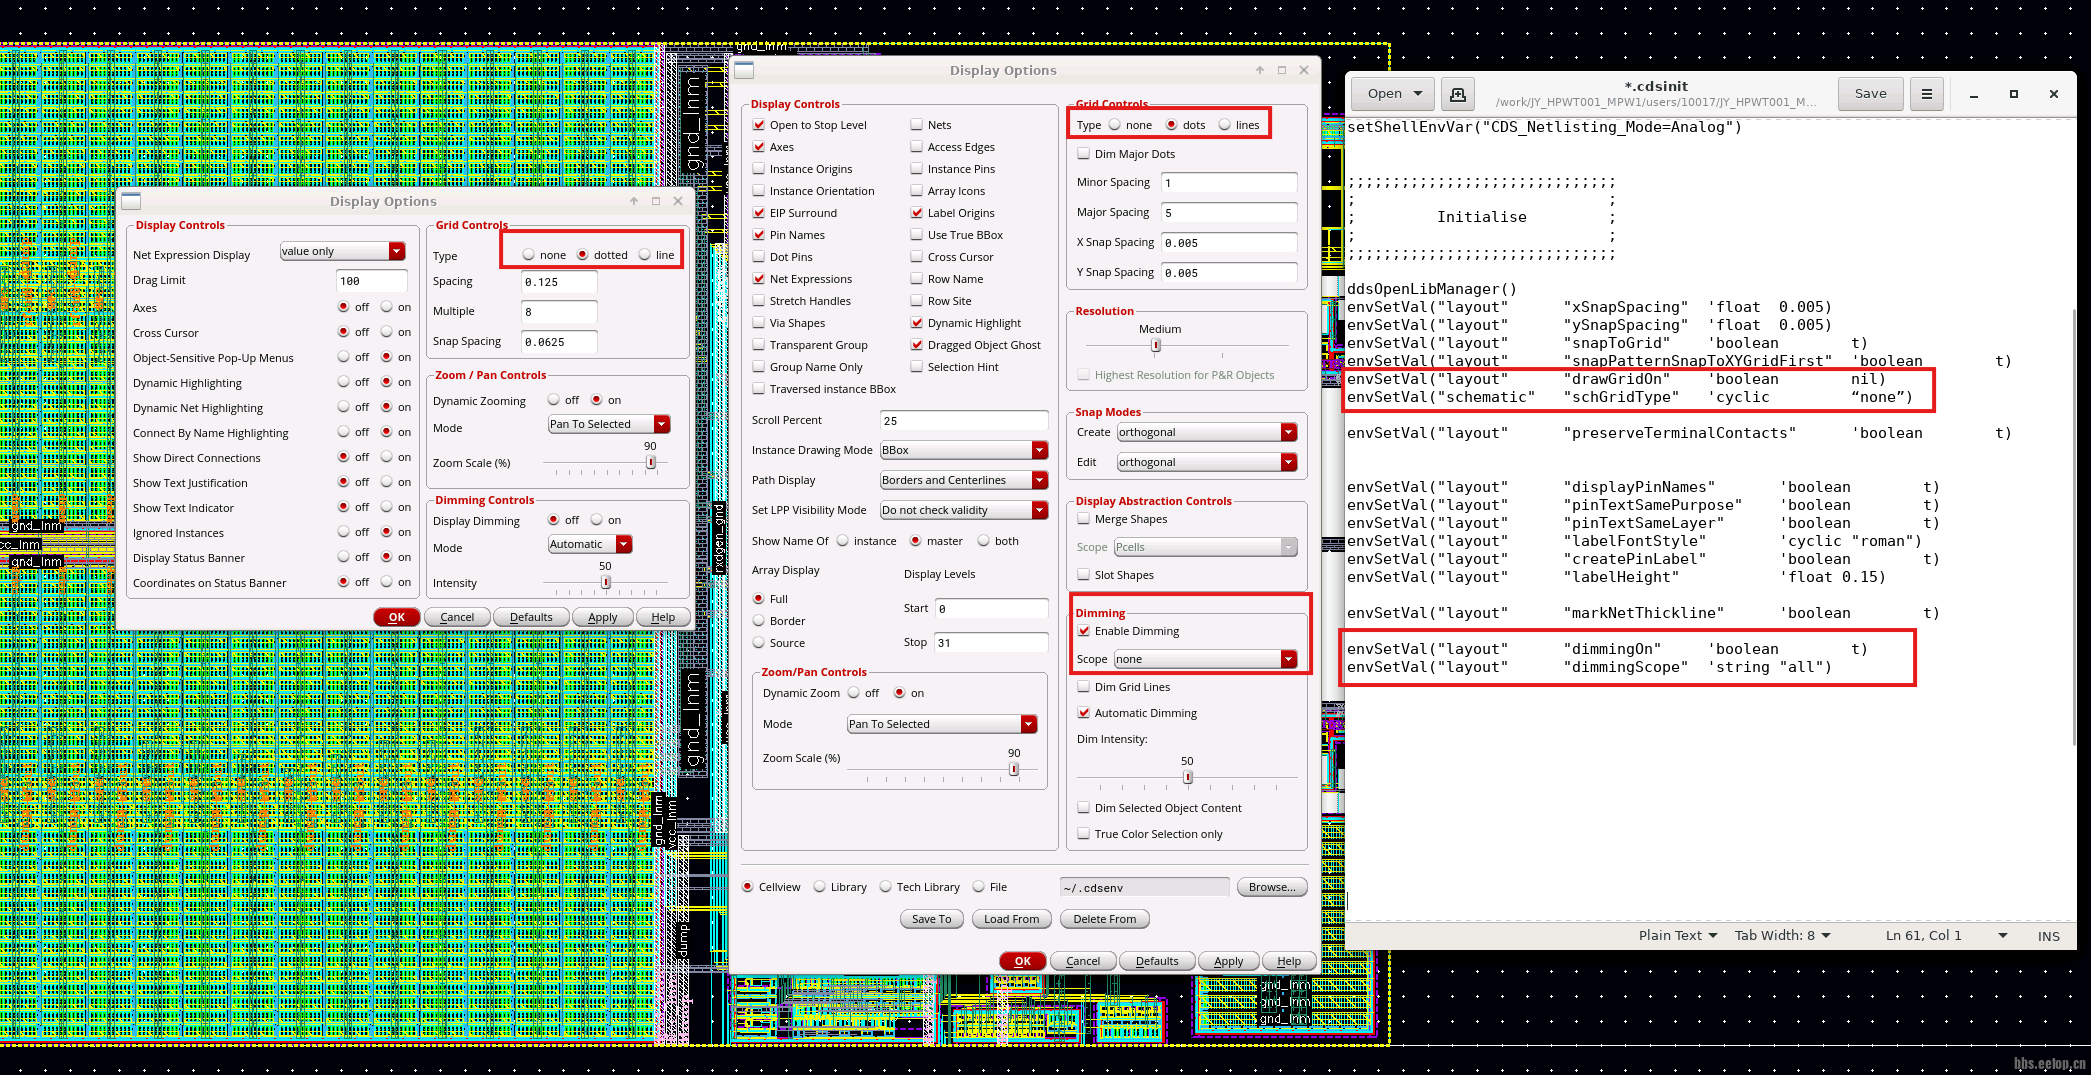Image resolution: width=2091 pixels, height=1075 pixels.
Task: Click OK in the large Display Options dialog
Action: tap(1022, 962)
